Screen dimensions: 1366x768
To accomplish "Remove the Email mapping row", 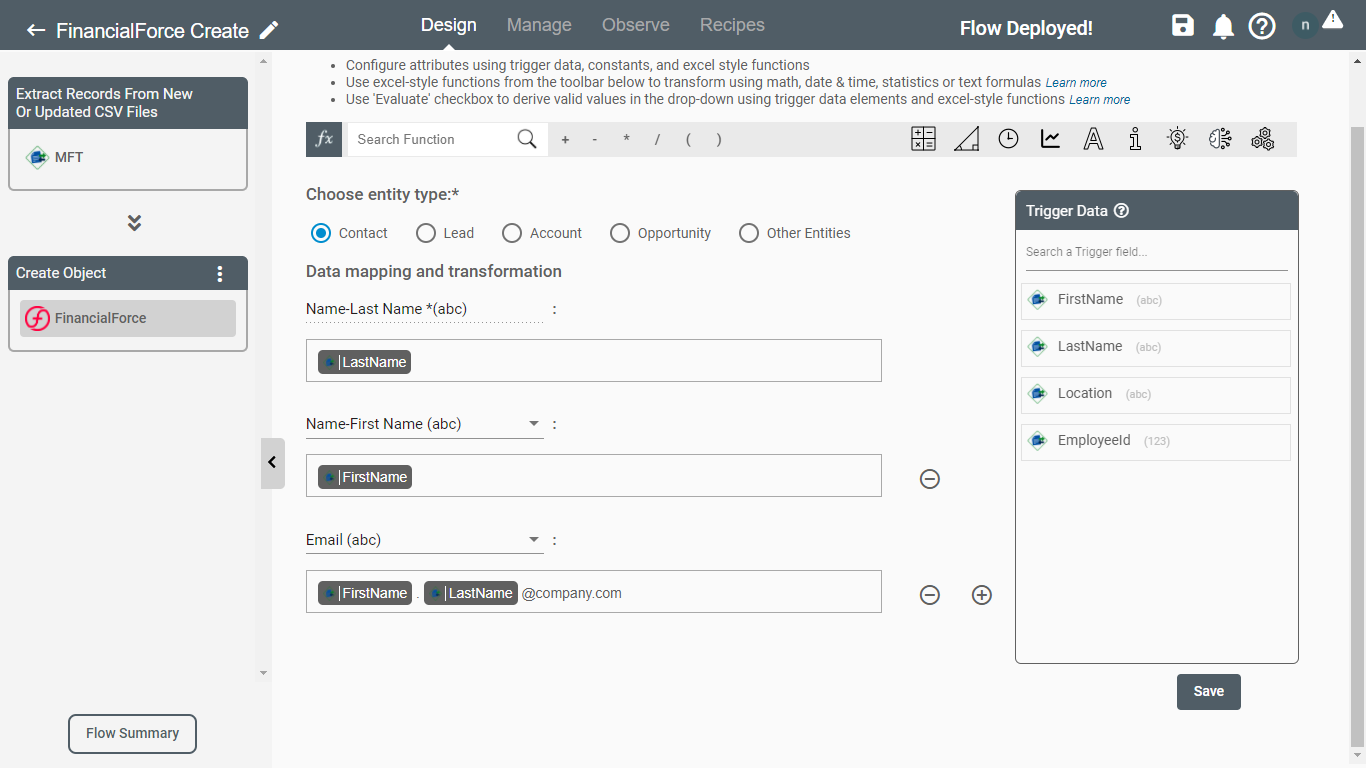I will [x=929, y=595].
